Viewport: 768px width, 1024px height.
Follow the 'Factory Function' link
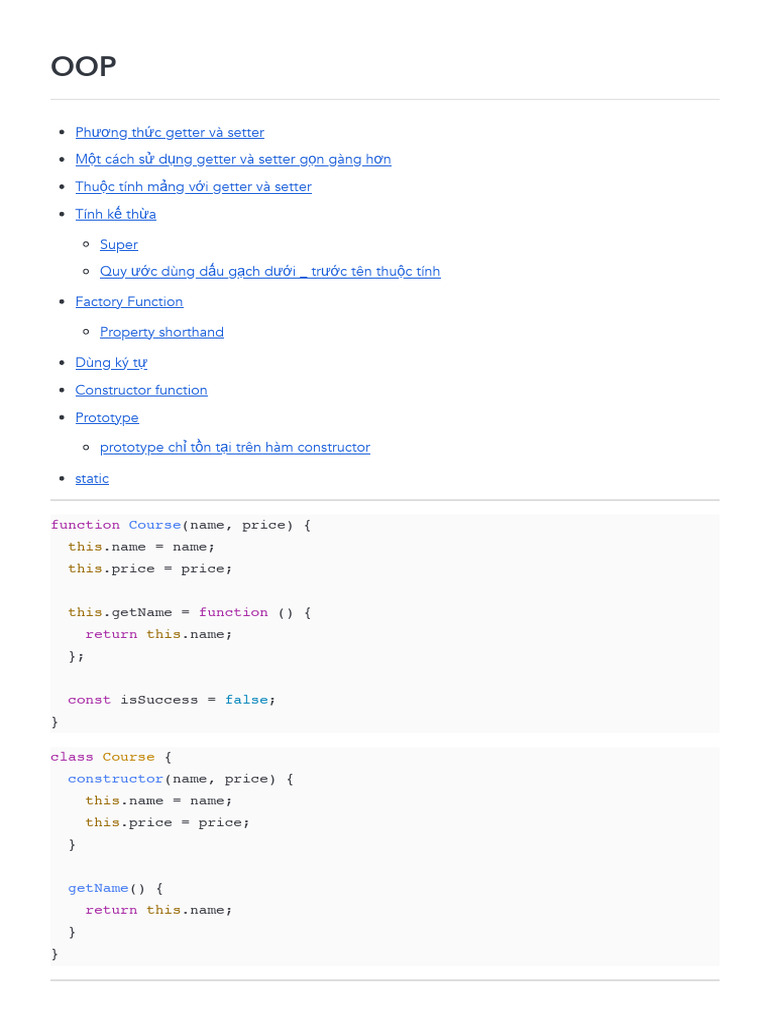129,301
